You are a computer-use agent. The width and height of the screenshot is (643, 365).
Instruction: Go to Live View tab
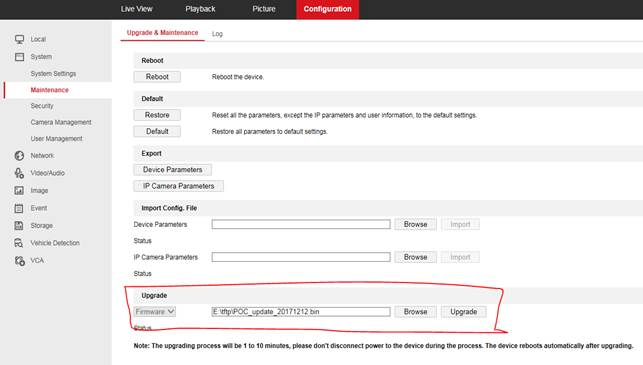(137, 9)
